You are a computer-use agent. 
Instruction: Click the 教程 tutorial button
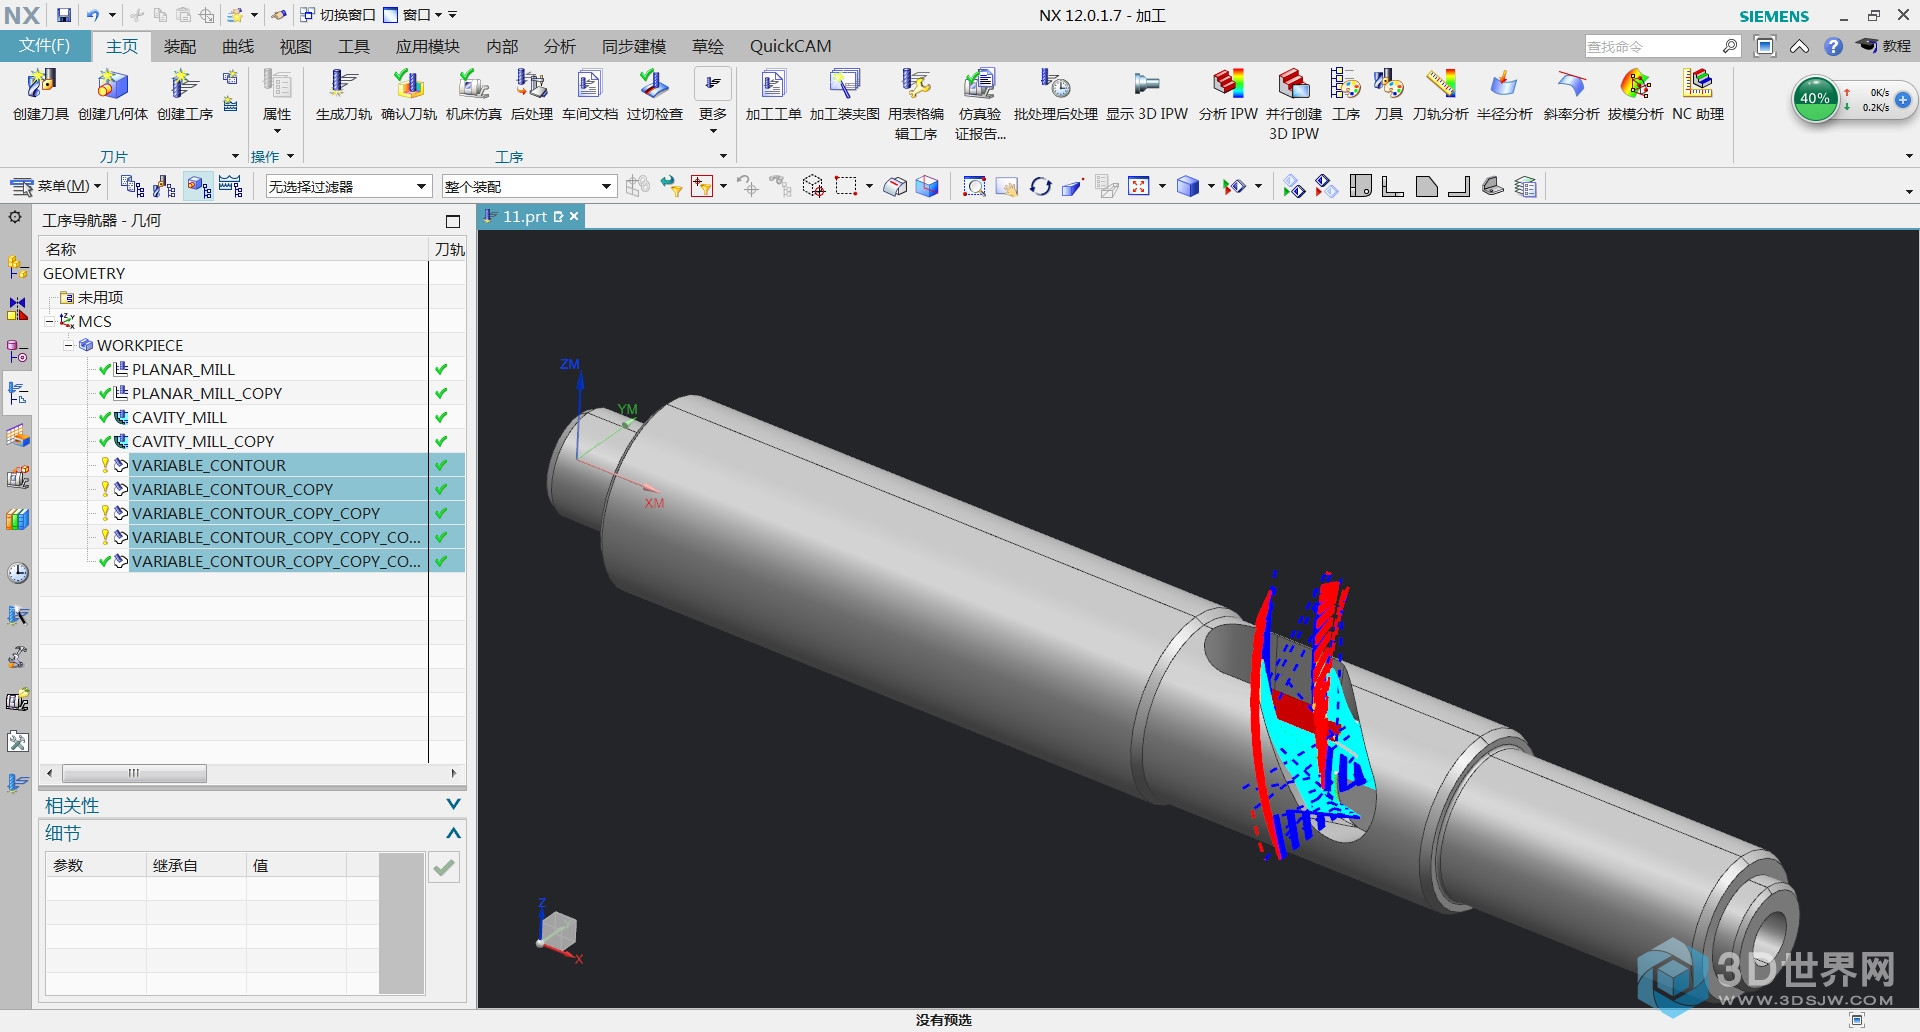(1885, 46)
